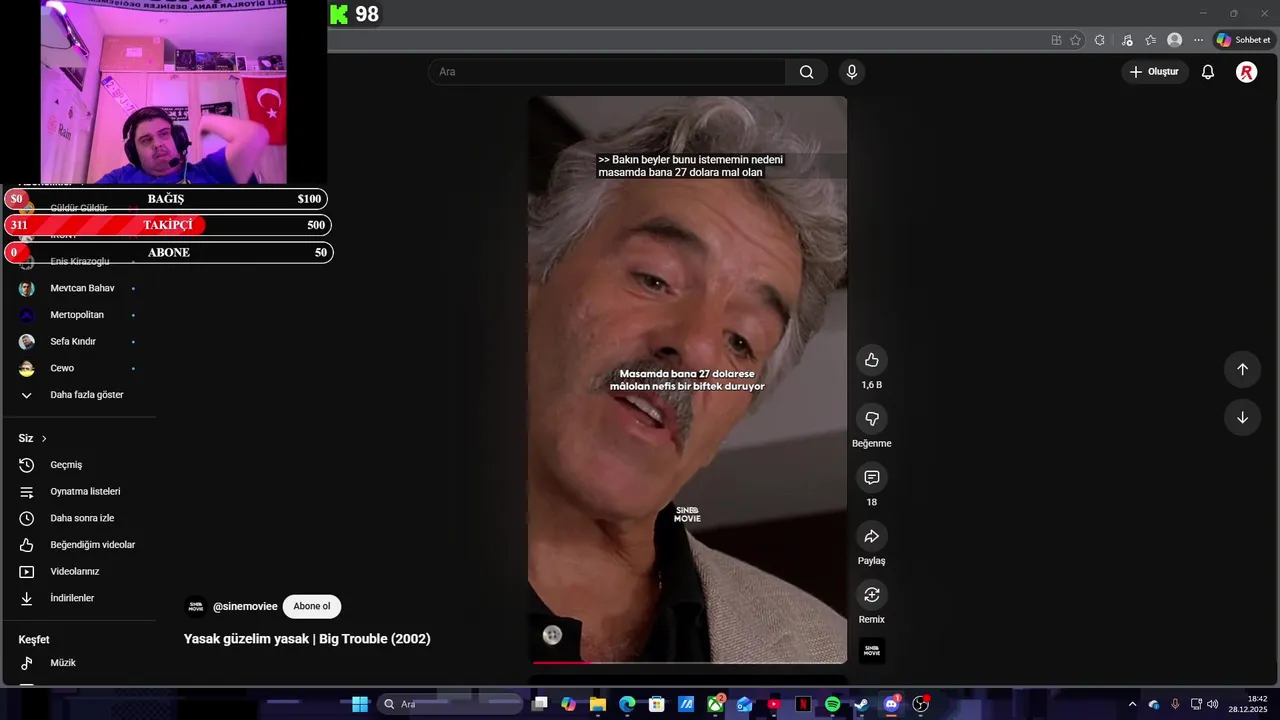
Task: Show hidden tray icons chevron
Action: (1132, 704)
